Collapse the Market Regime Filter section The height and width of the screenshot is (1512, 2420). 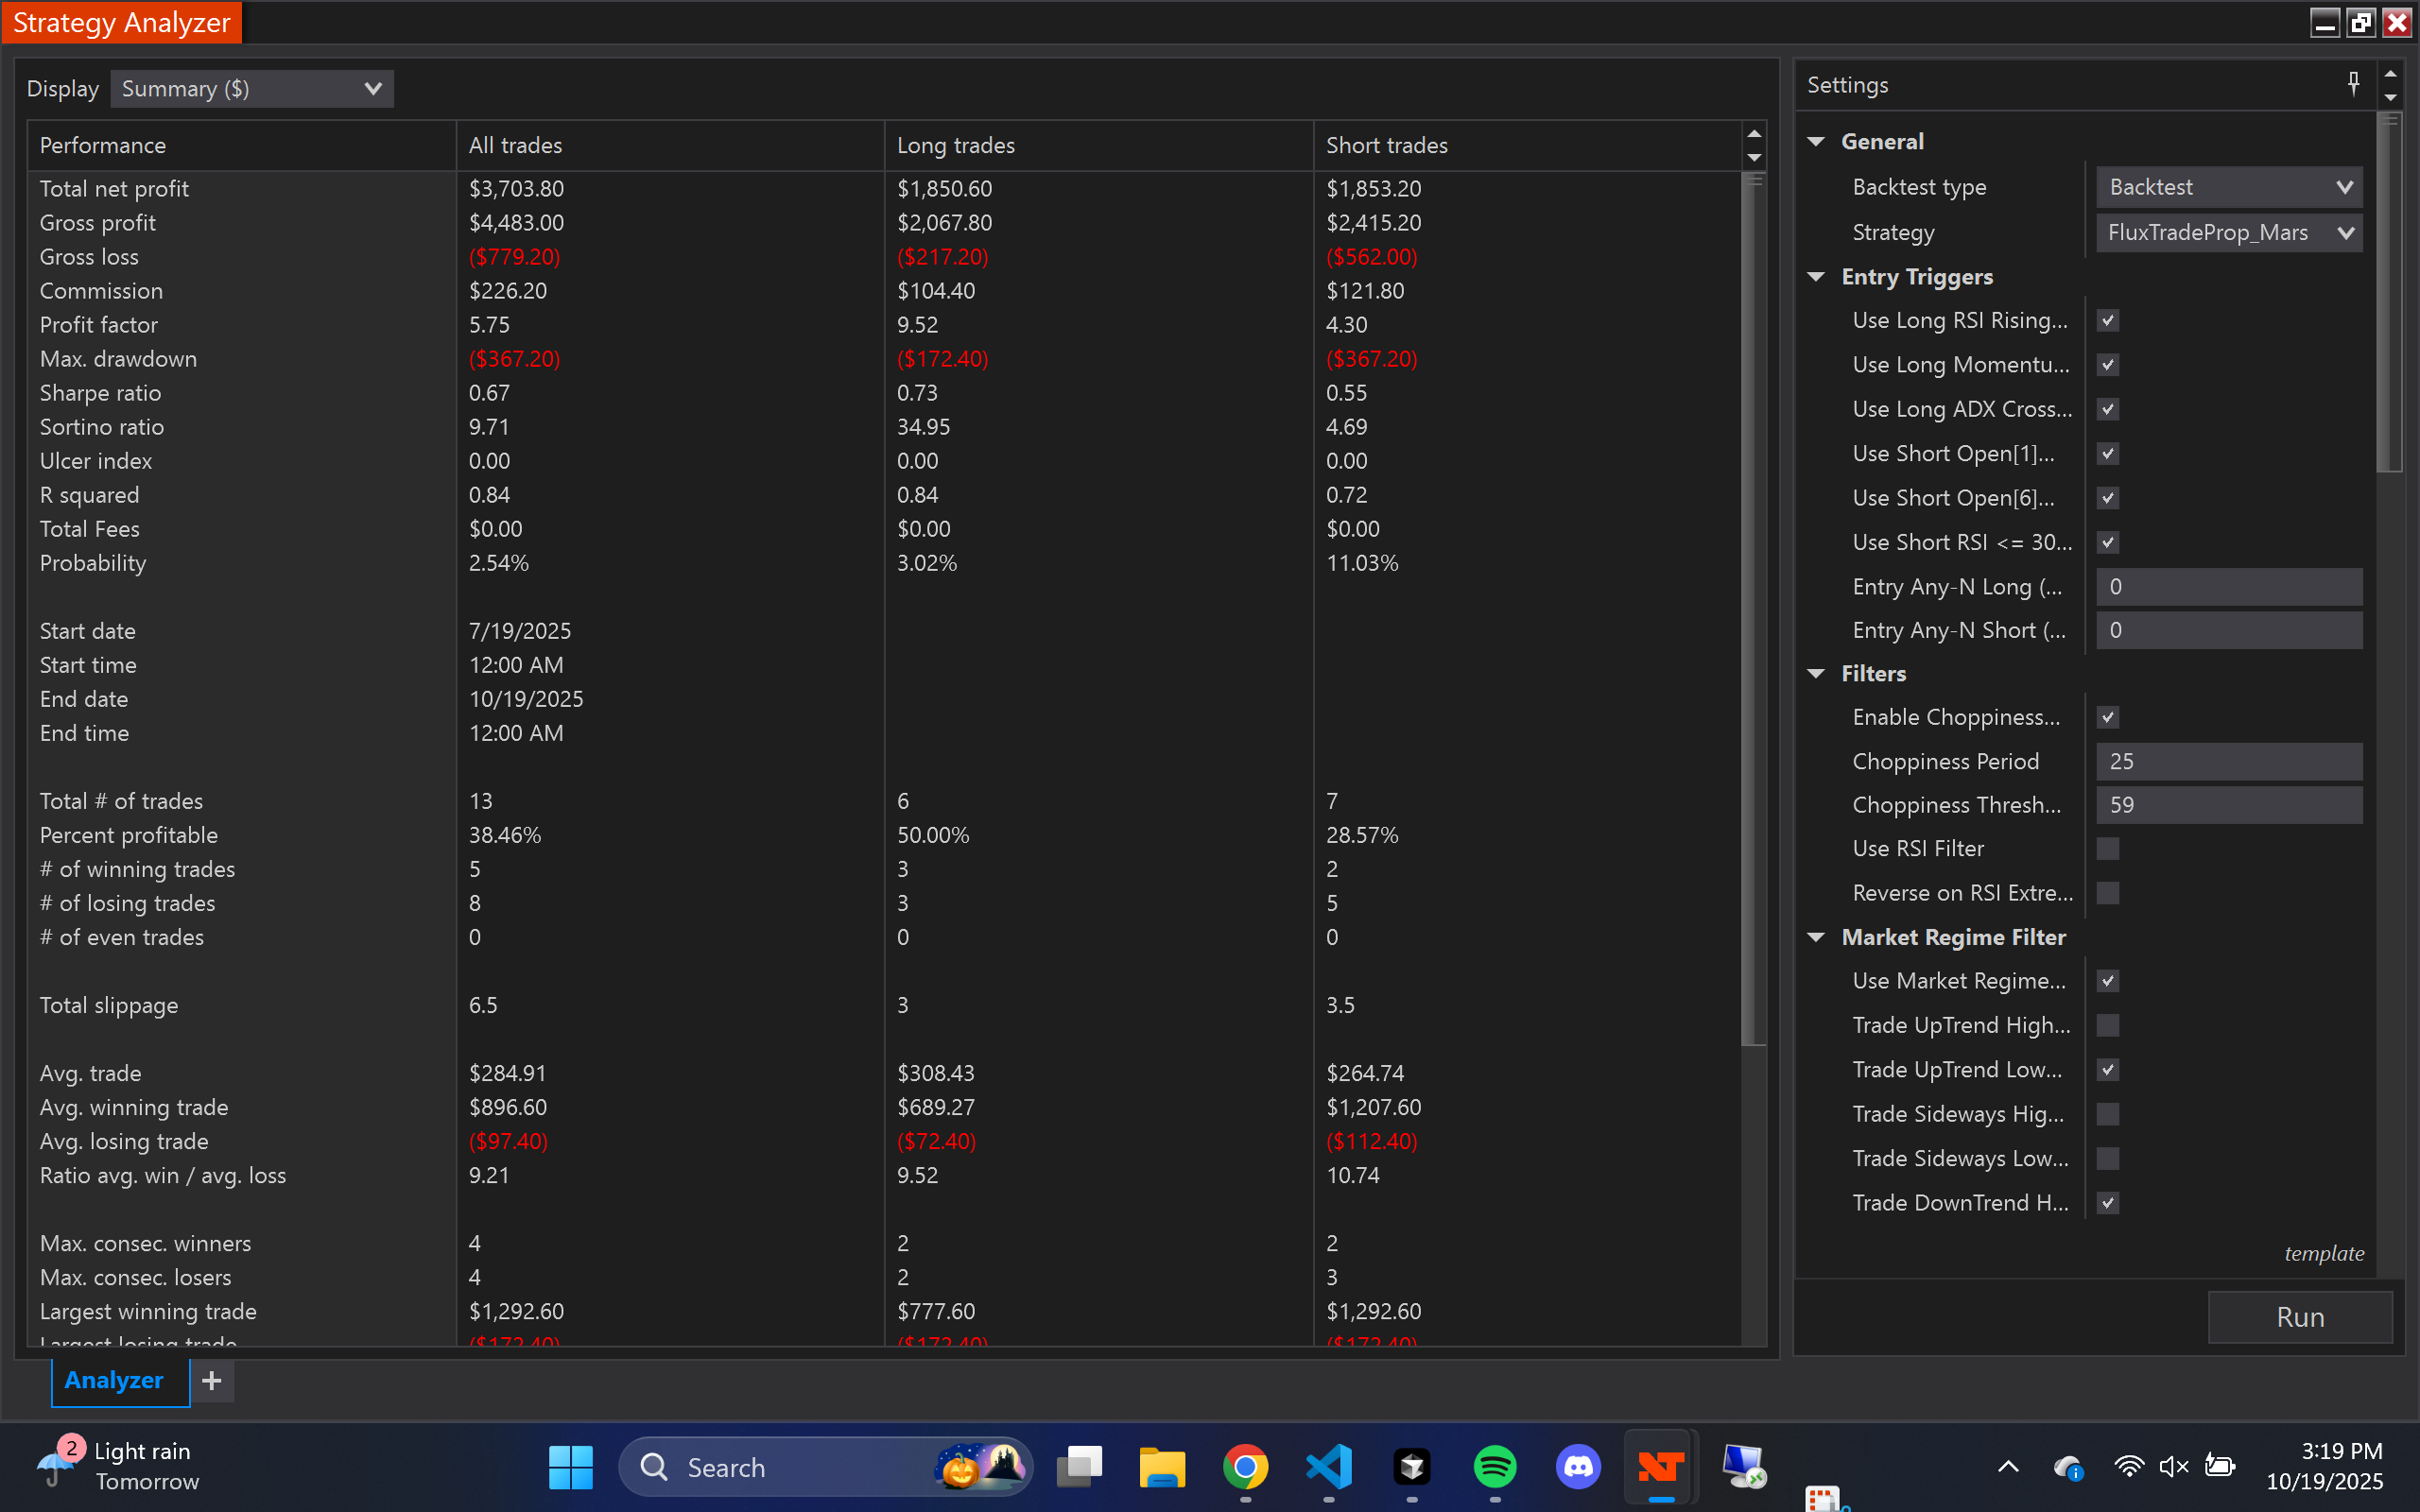click(1817, 937)
